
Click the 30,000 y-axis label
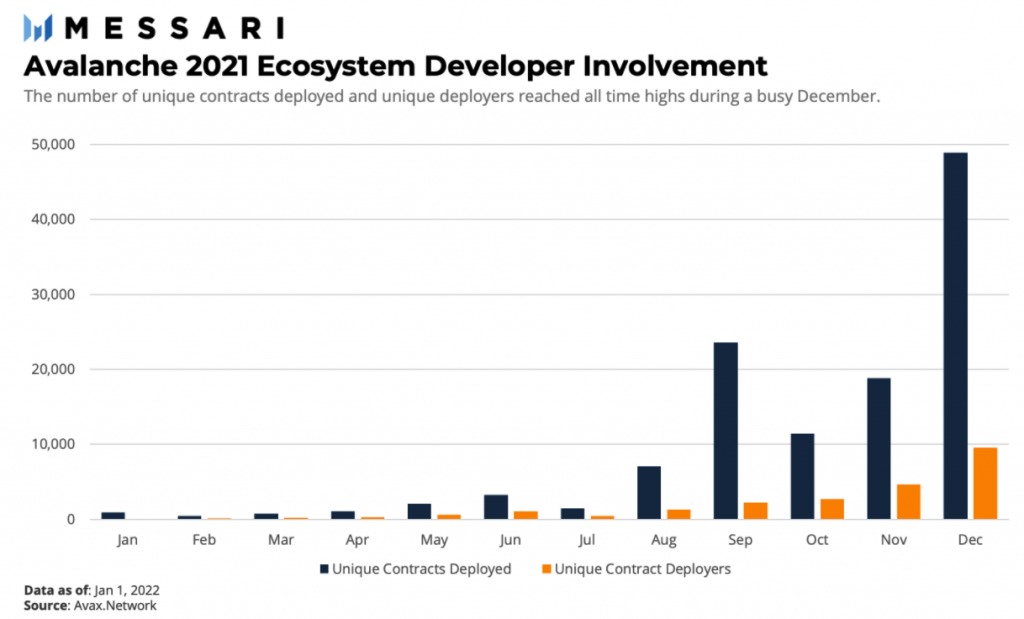tap(54, 294)
